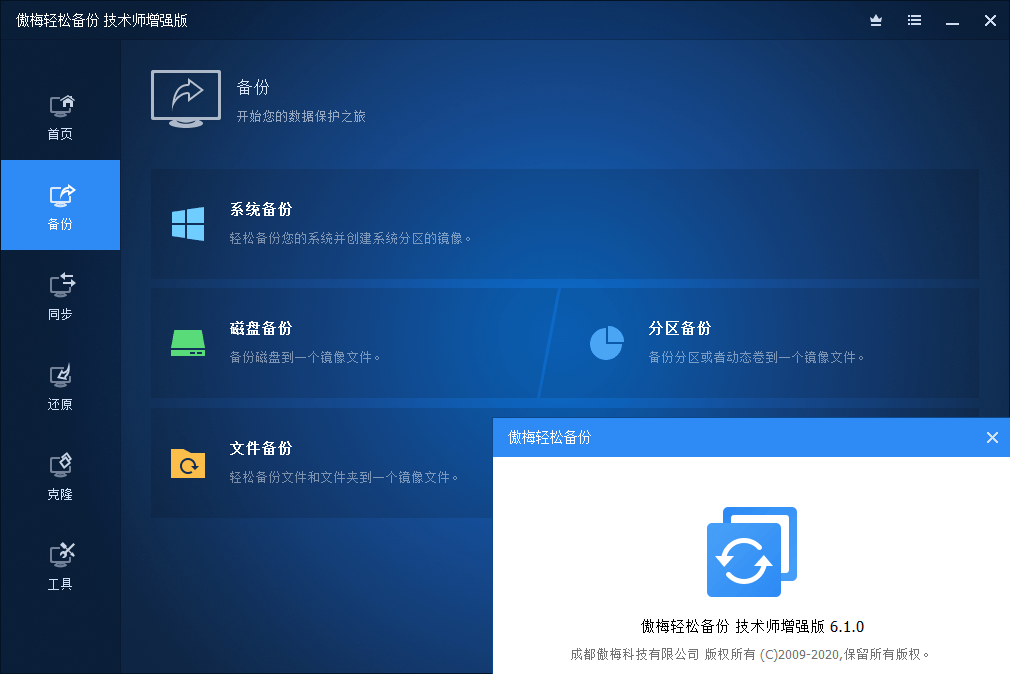Close the 傲梅轻松备份 About dialog
1010x674 pixels.
(992, 437)
